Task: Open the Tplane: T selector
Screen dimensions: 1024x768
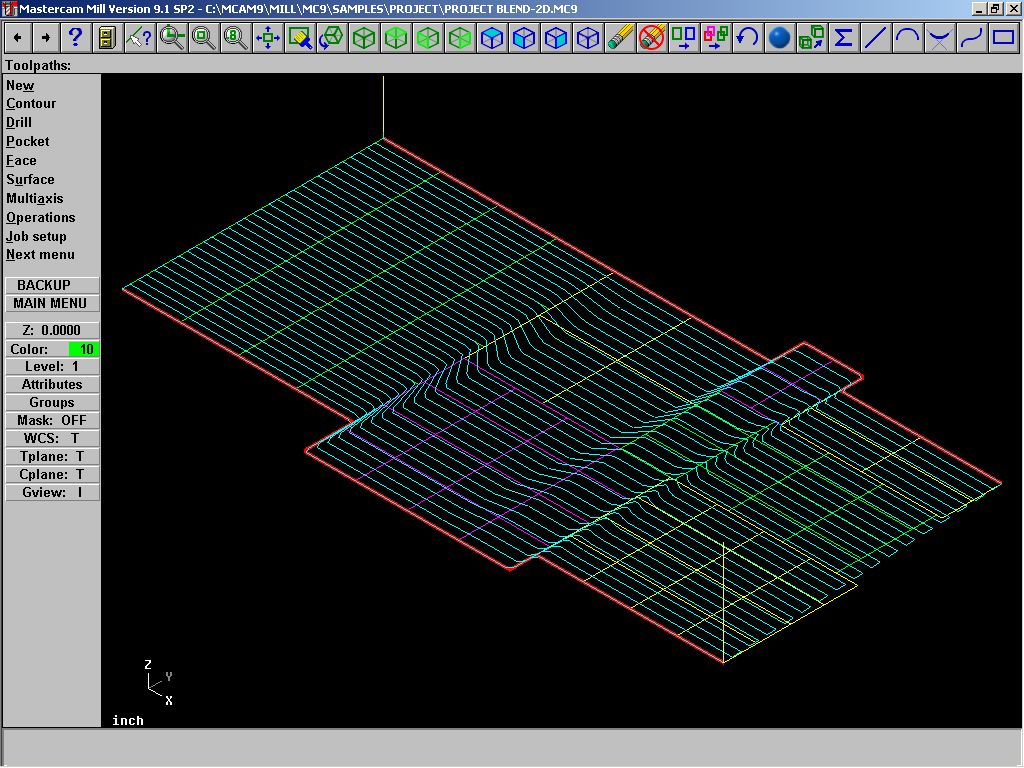Action: coord(52,456)
